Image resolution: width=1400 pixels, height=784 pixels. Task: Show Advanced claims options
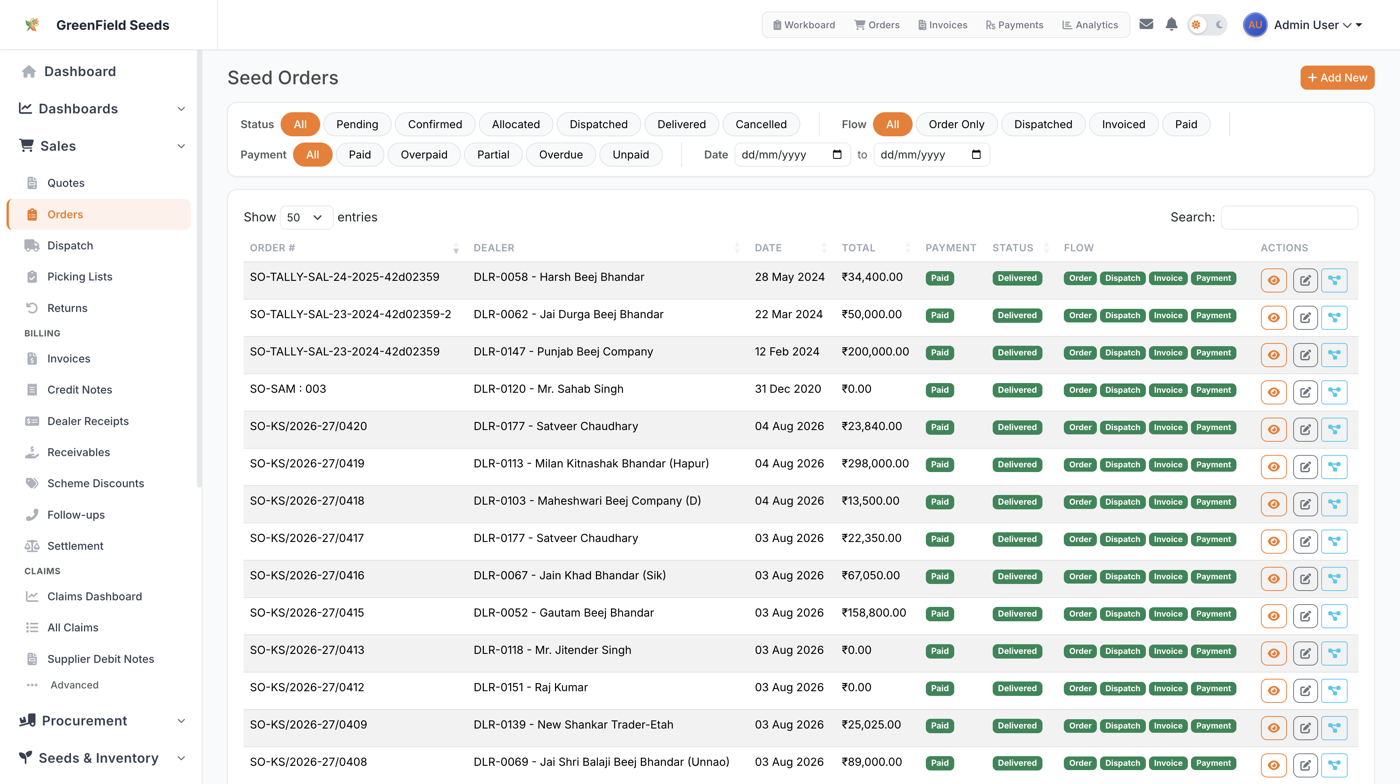[74, 686]
